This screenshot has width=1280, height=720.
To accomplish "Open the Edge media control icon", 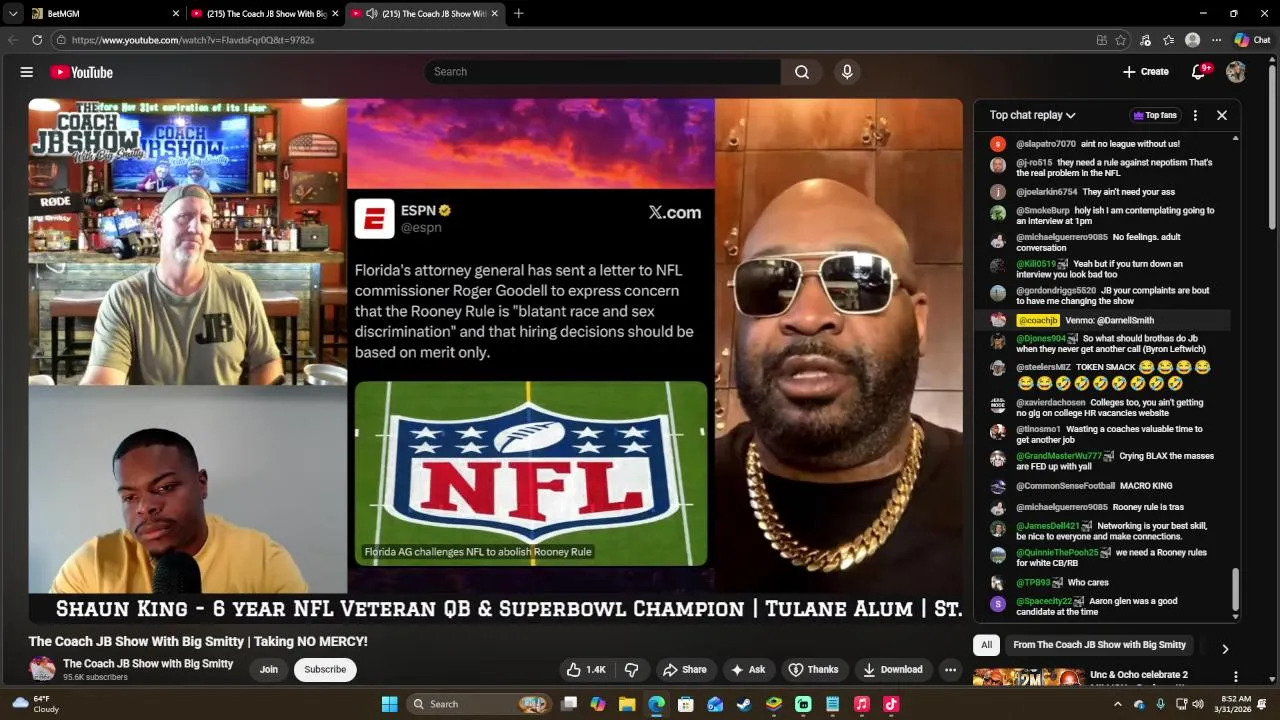I will tap(1145, 40).
